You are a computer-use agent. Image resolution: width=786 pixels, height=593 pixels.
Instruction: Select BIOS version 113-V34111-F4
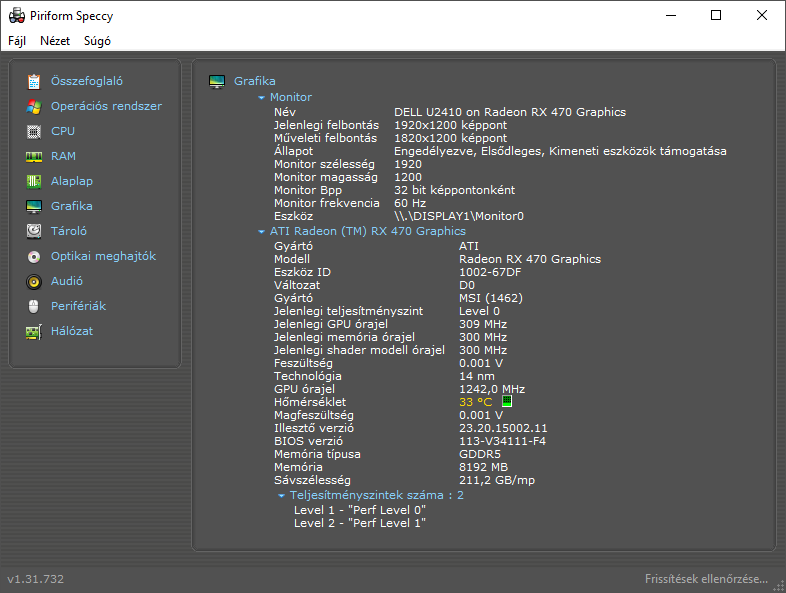pos(502,441)
